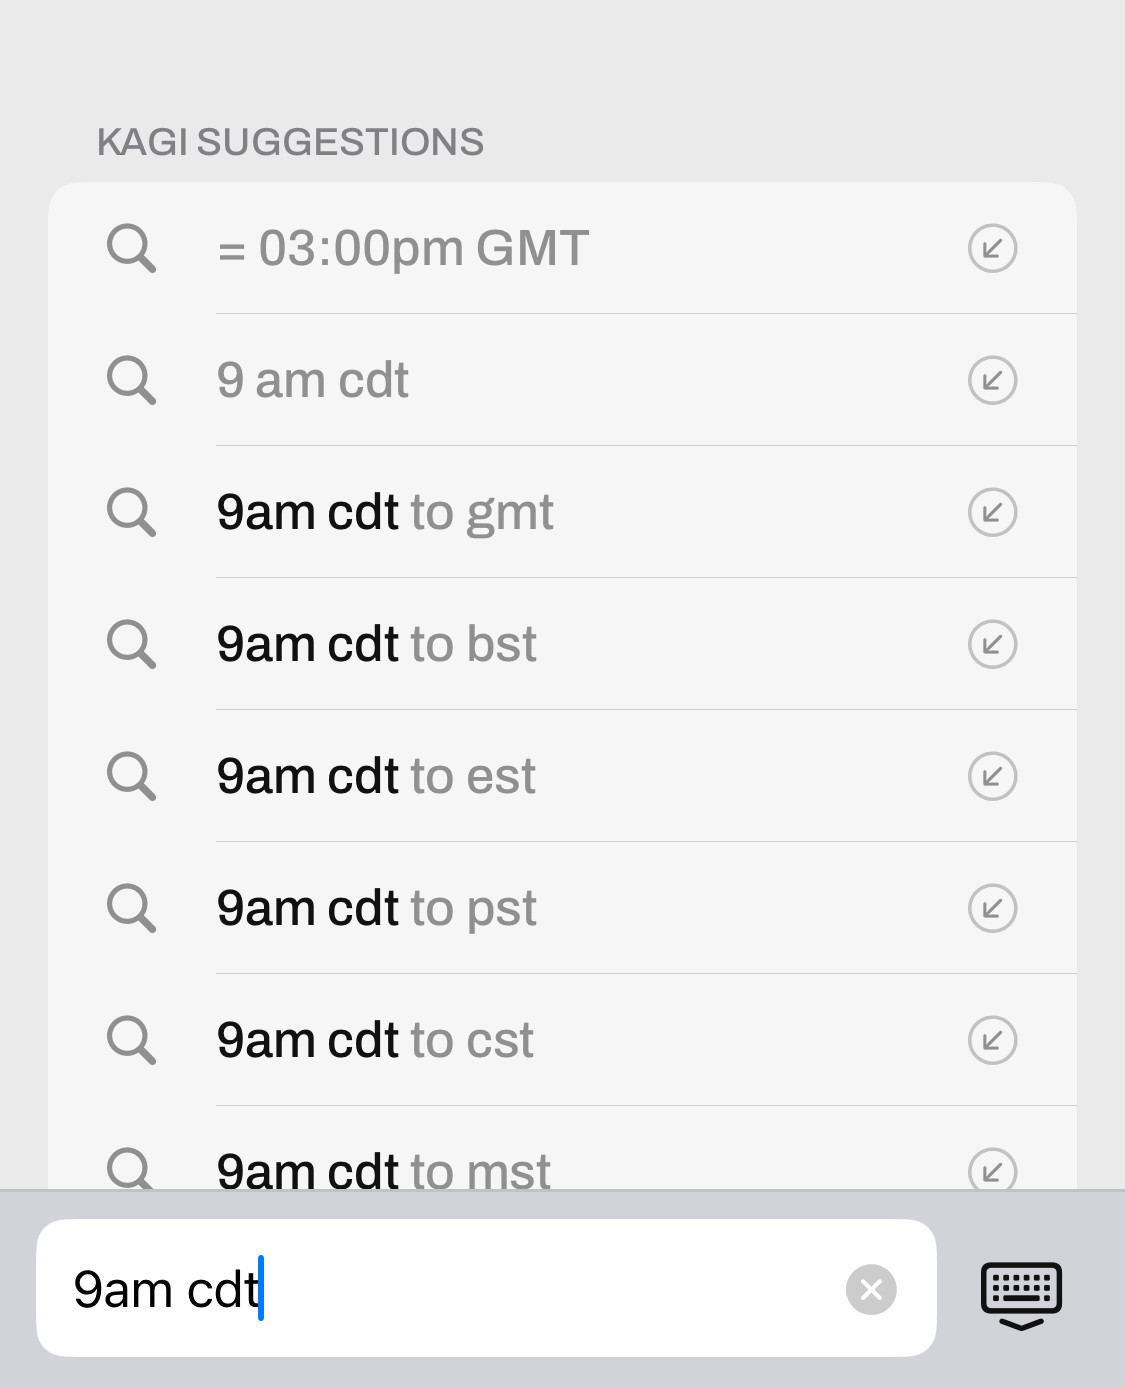Tap the magnifier icon beside '9am cdt to gmt'

[131, 512]
